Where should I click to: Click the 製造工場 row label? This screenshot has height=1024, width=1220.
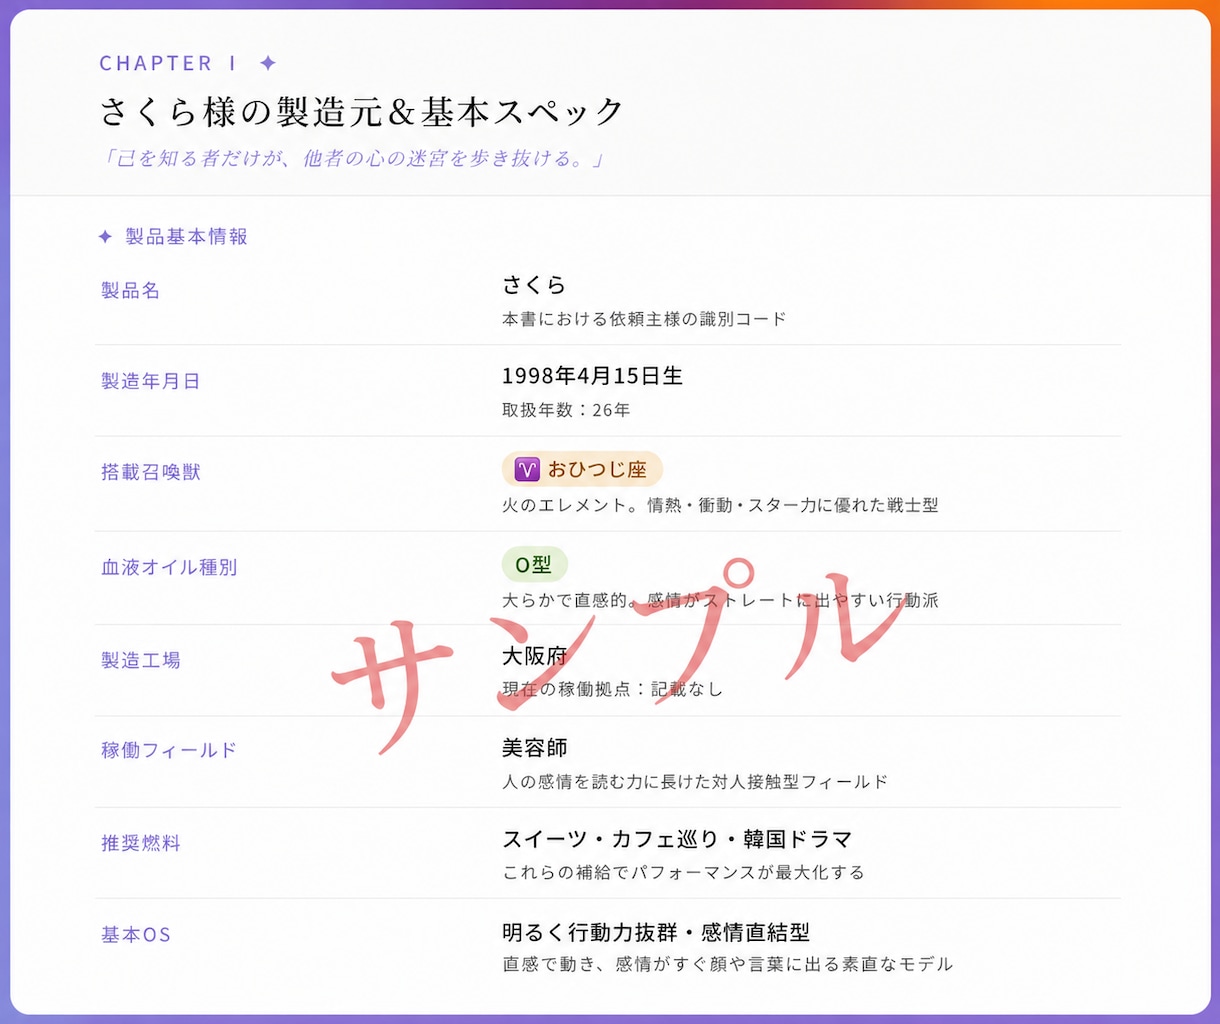click(140, 660)
